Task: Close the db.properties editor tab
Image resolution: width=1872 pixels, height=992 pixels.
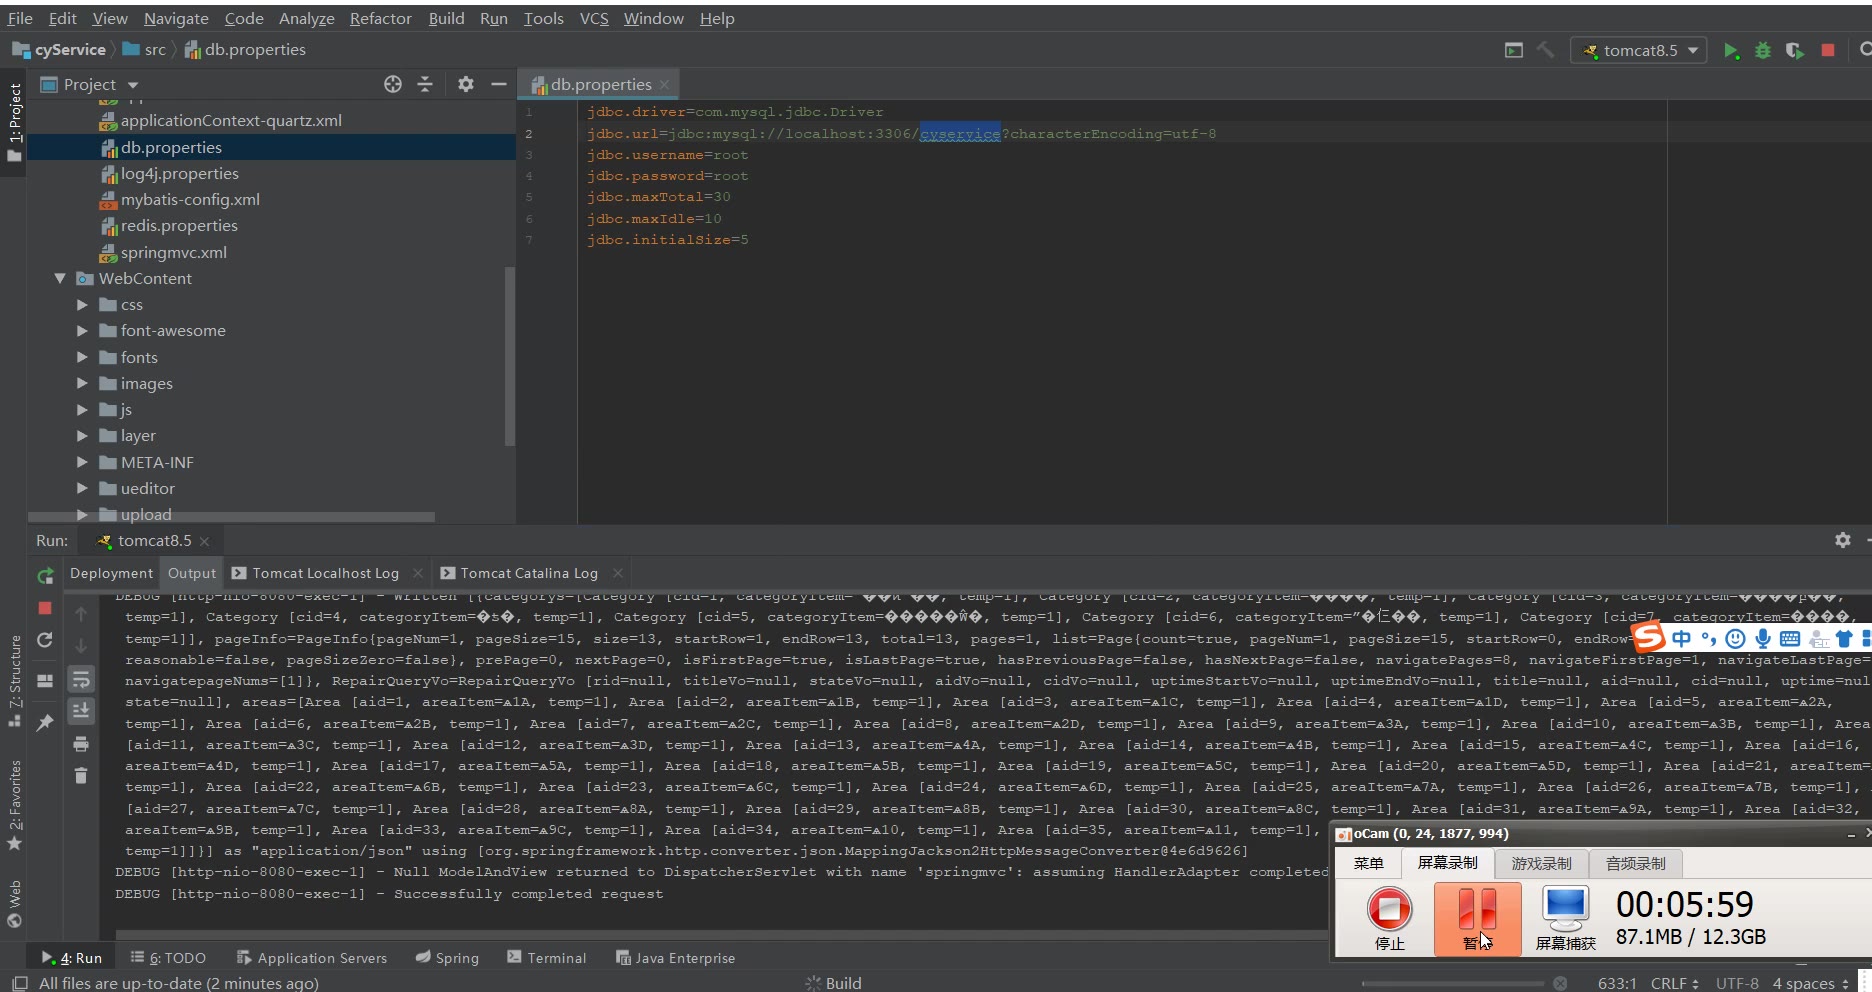Action: click(664, 85)
